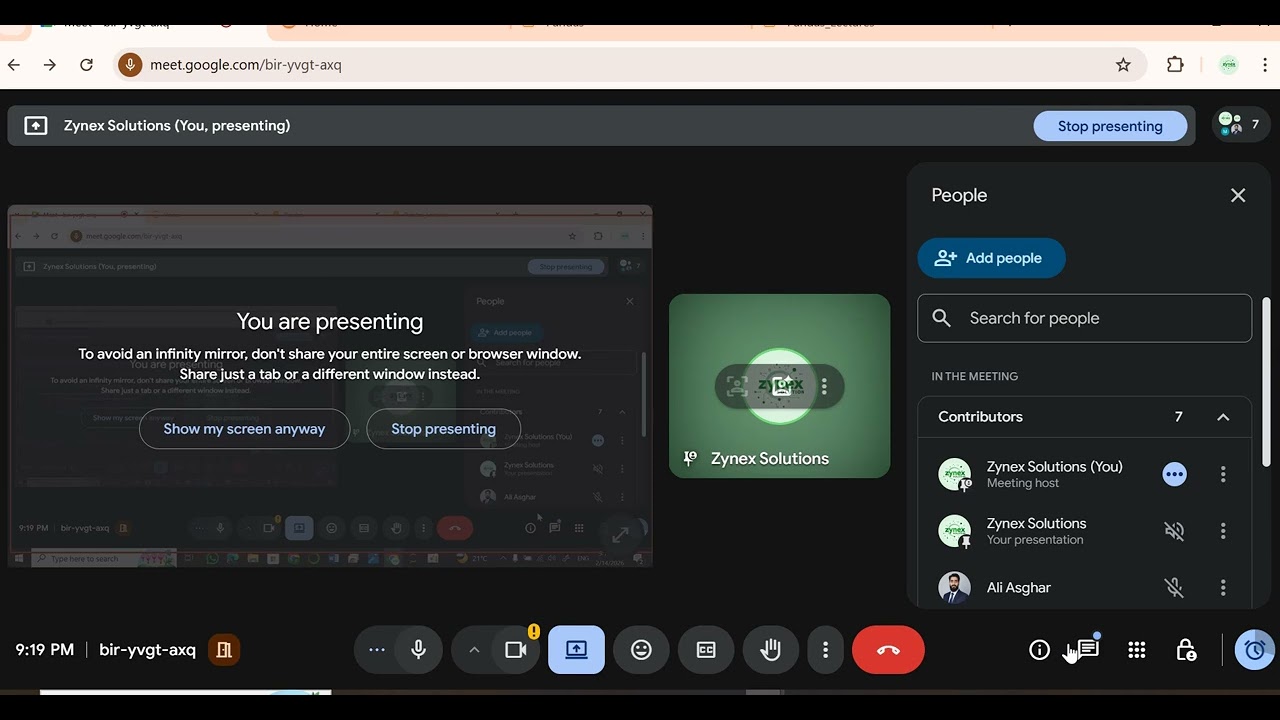Open browser extensions puzzle icon
Image resolution: width=1280 pixels, height=720 pixels.
click(1175, 65)
